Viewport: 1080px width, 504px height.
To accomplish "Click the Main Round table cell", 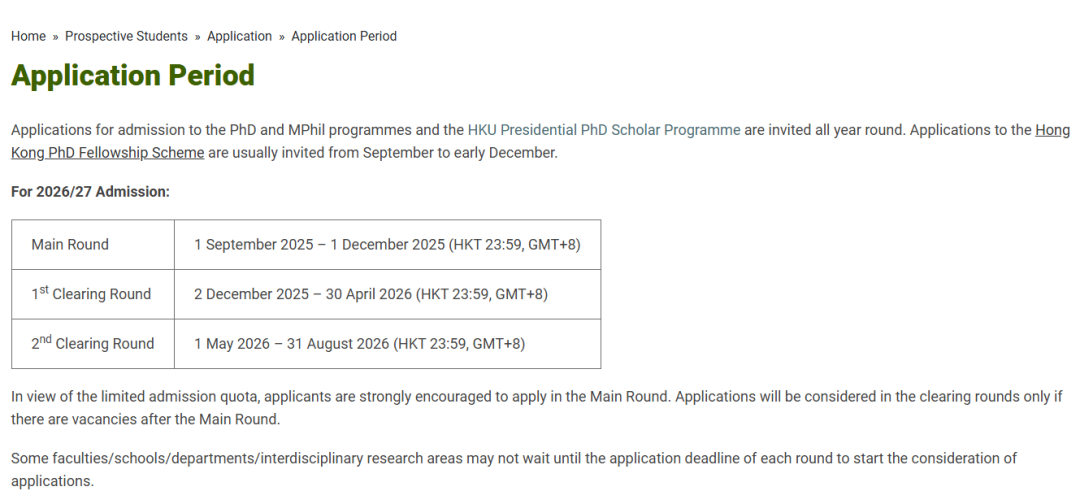I will pos(93,244).
